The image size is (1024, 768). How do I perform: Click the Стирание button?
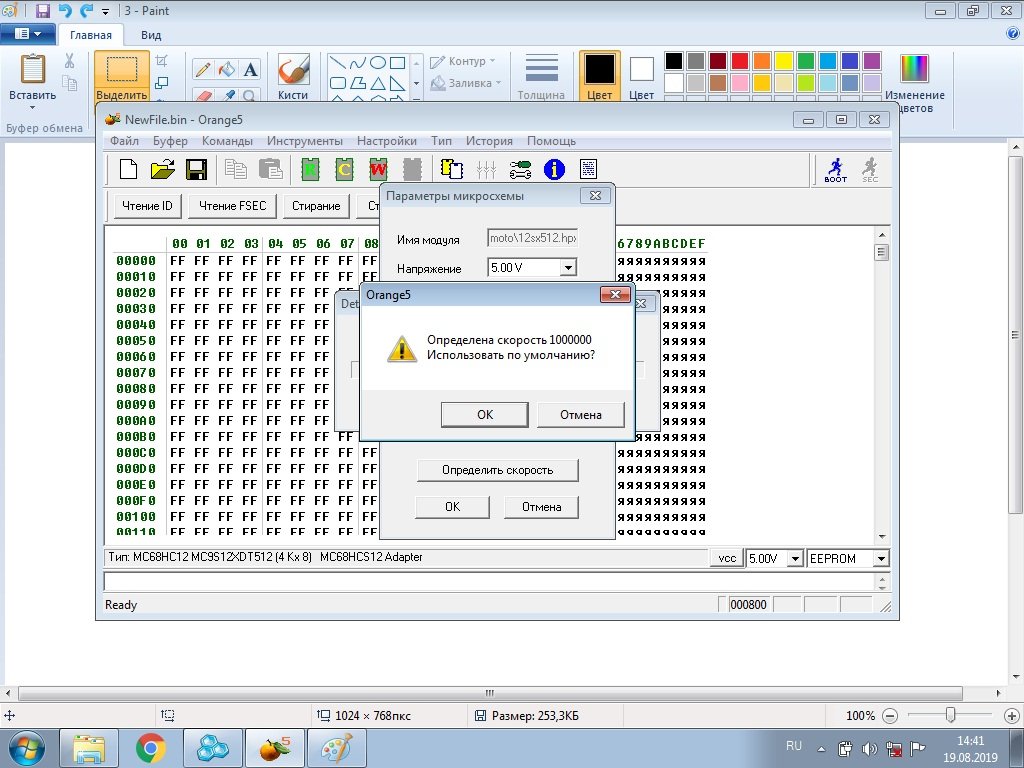(316, 206)
